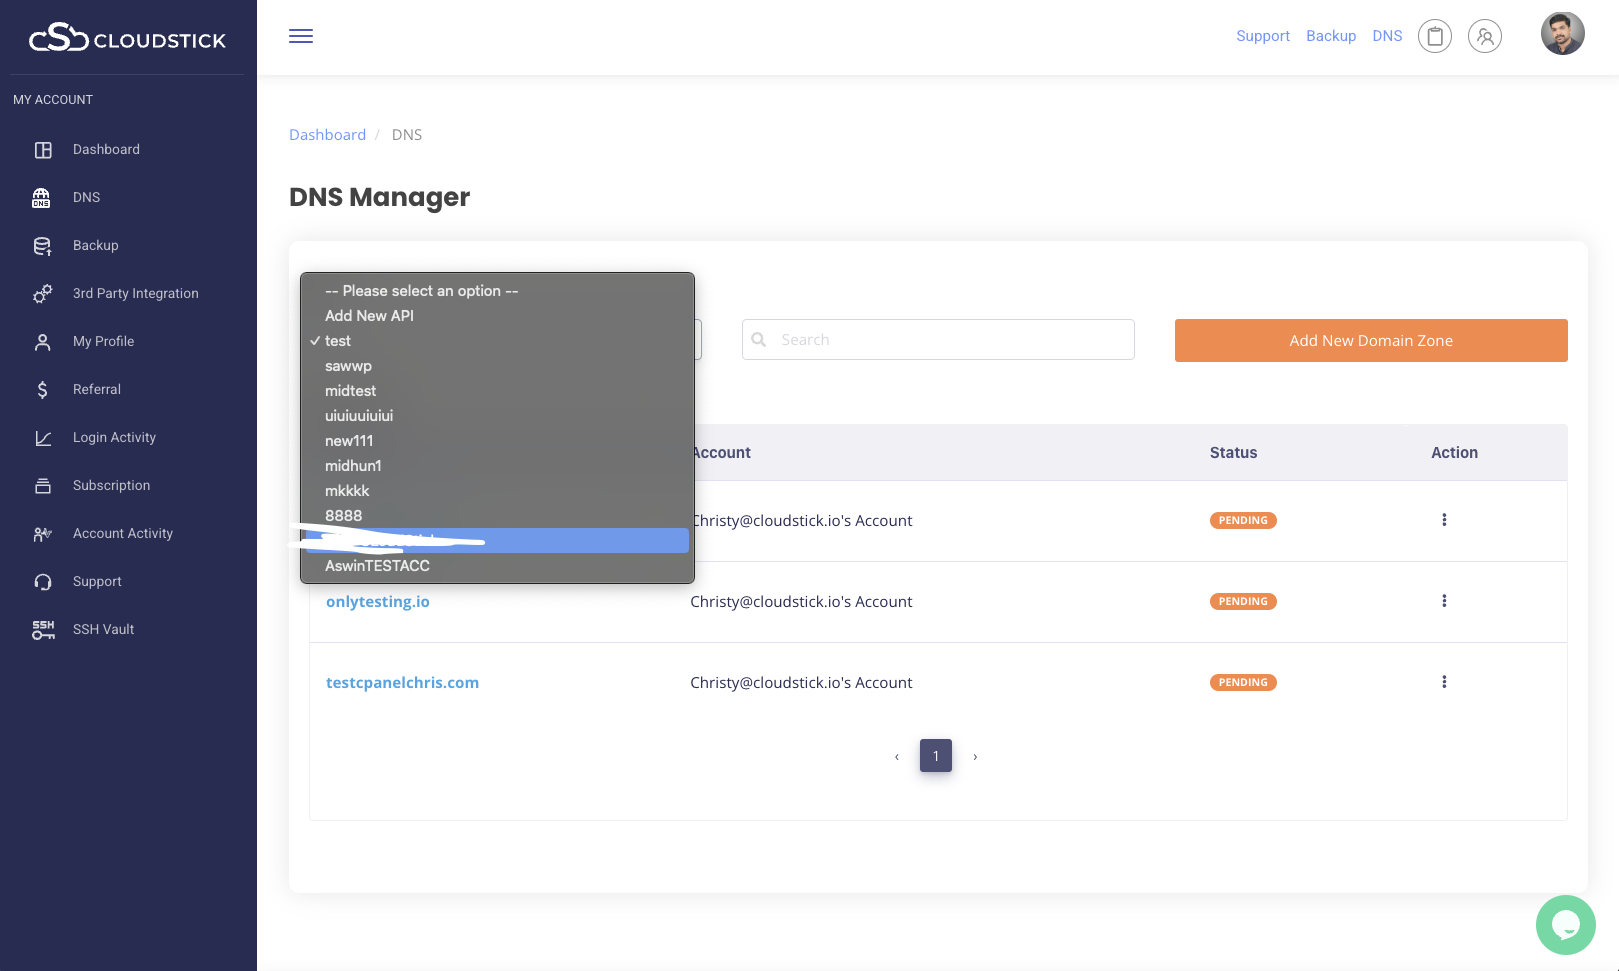
Task: Select 'AswinTESTACC' in the dropdown
Action: click(x=377, y=566)
